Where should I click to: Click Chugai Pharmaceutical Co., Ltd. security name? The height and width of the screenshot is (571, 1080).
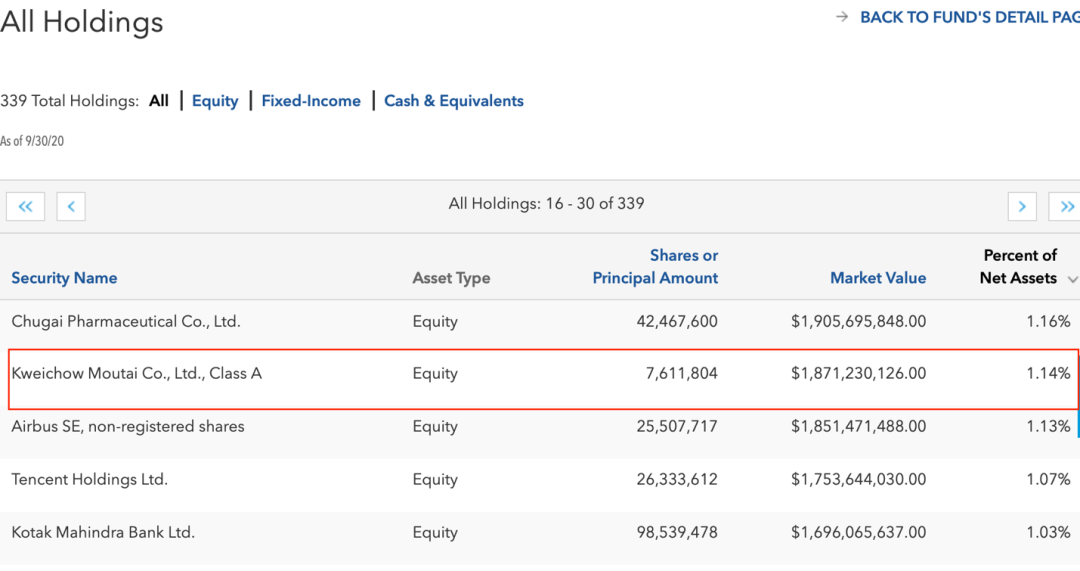[x=126, y=322]
